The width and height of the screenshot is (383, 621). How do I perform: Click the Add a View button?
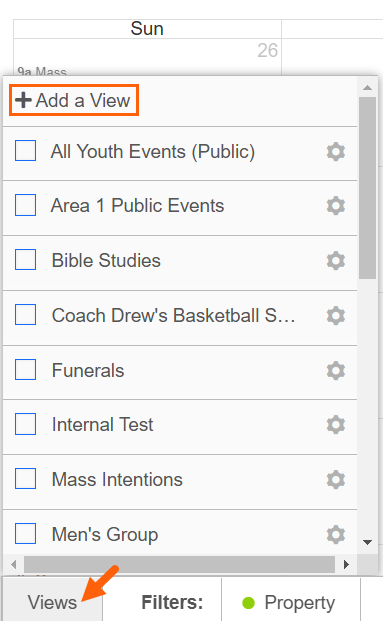(x=74, y=100)
